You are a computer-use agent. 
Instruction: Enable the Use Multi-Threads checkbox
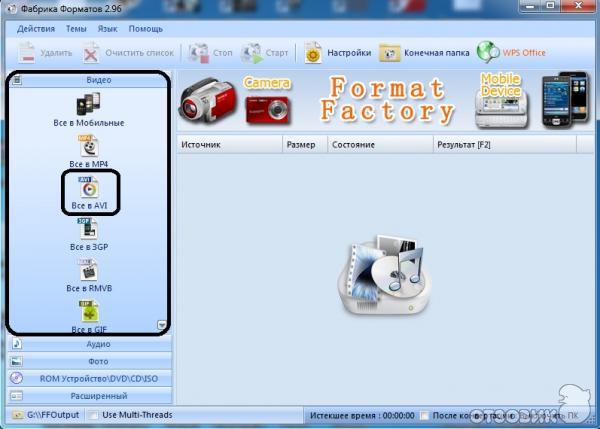tap(94, 415)
